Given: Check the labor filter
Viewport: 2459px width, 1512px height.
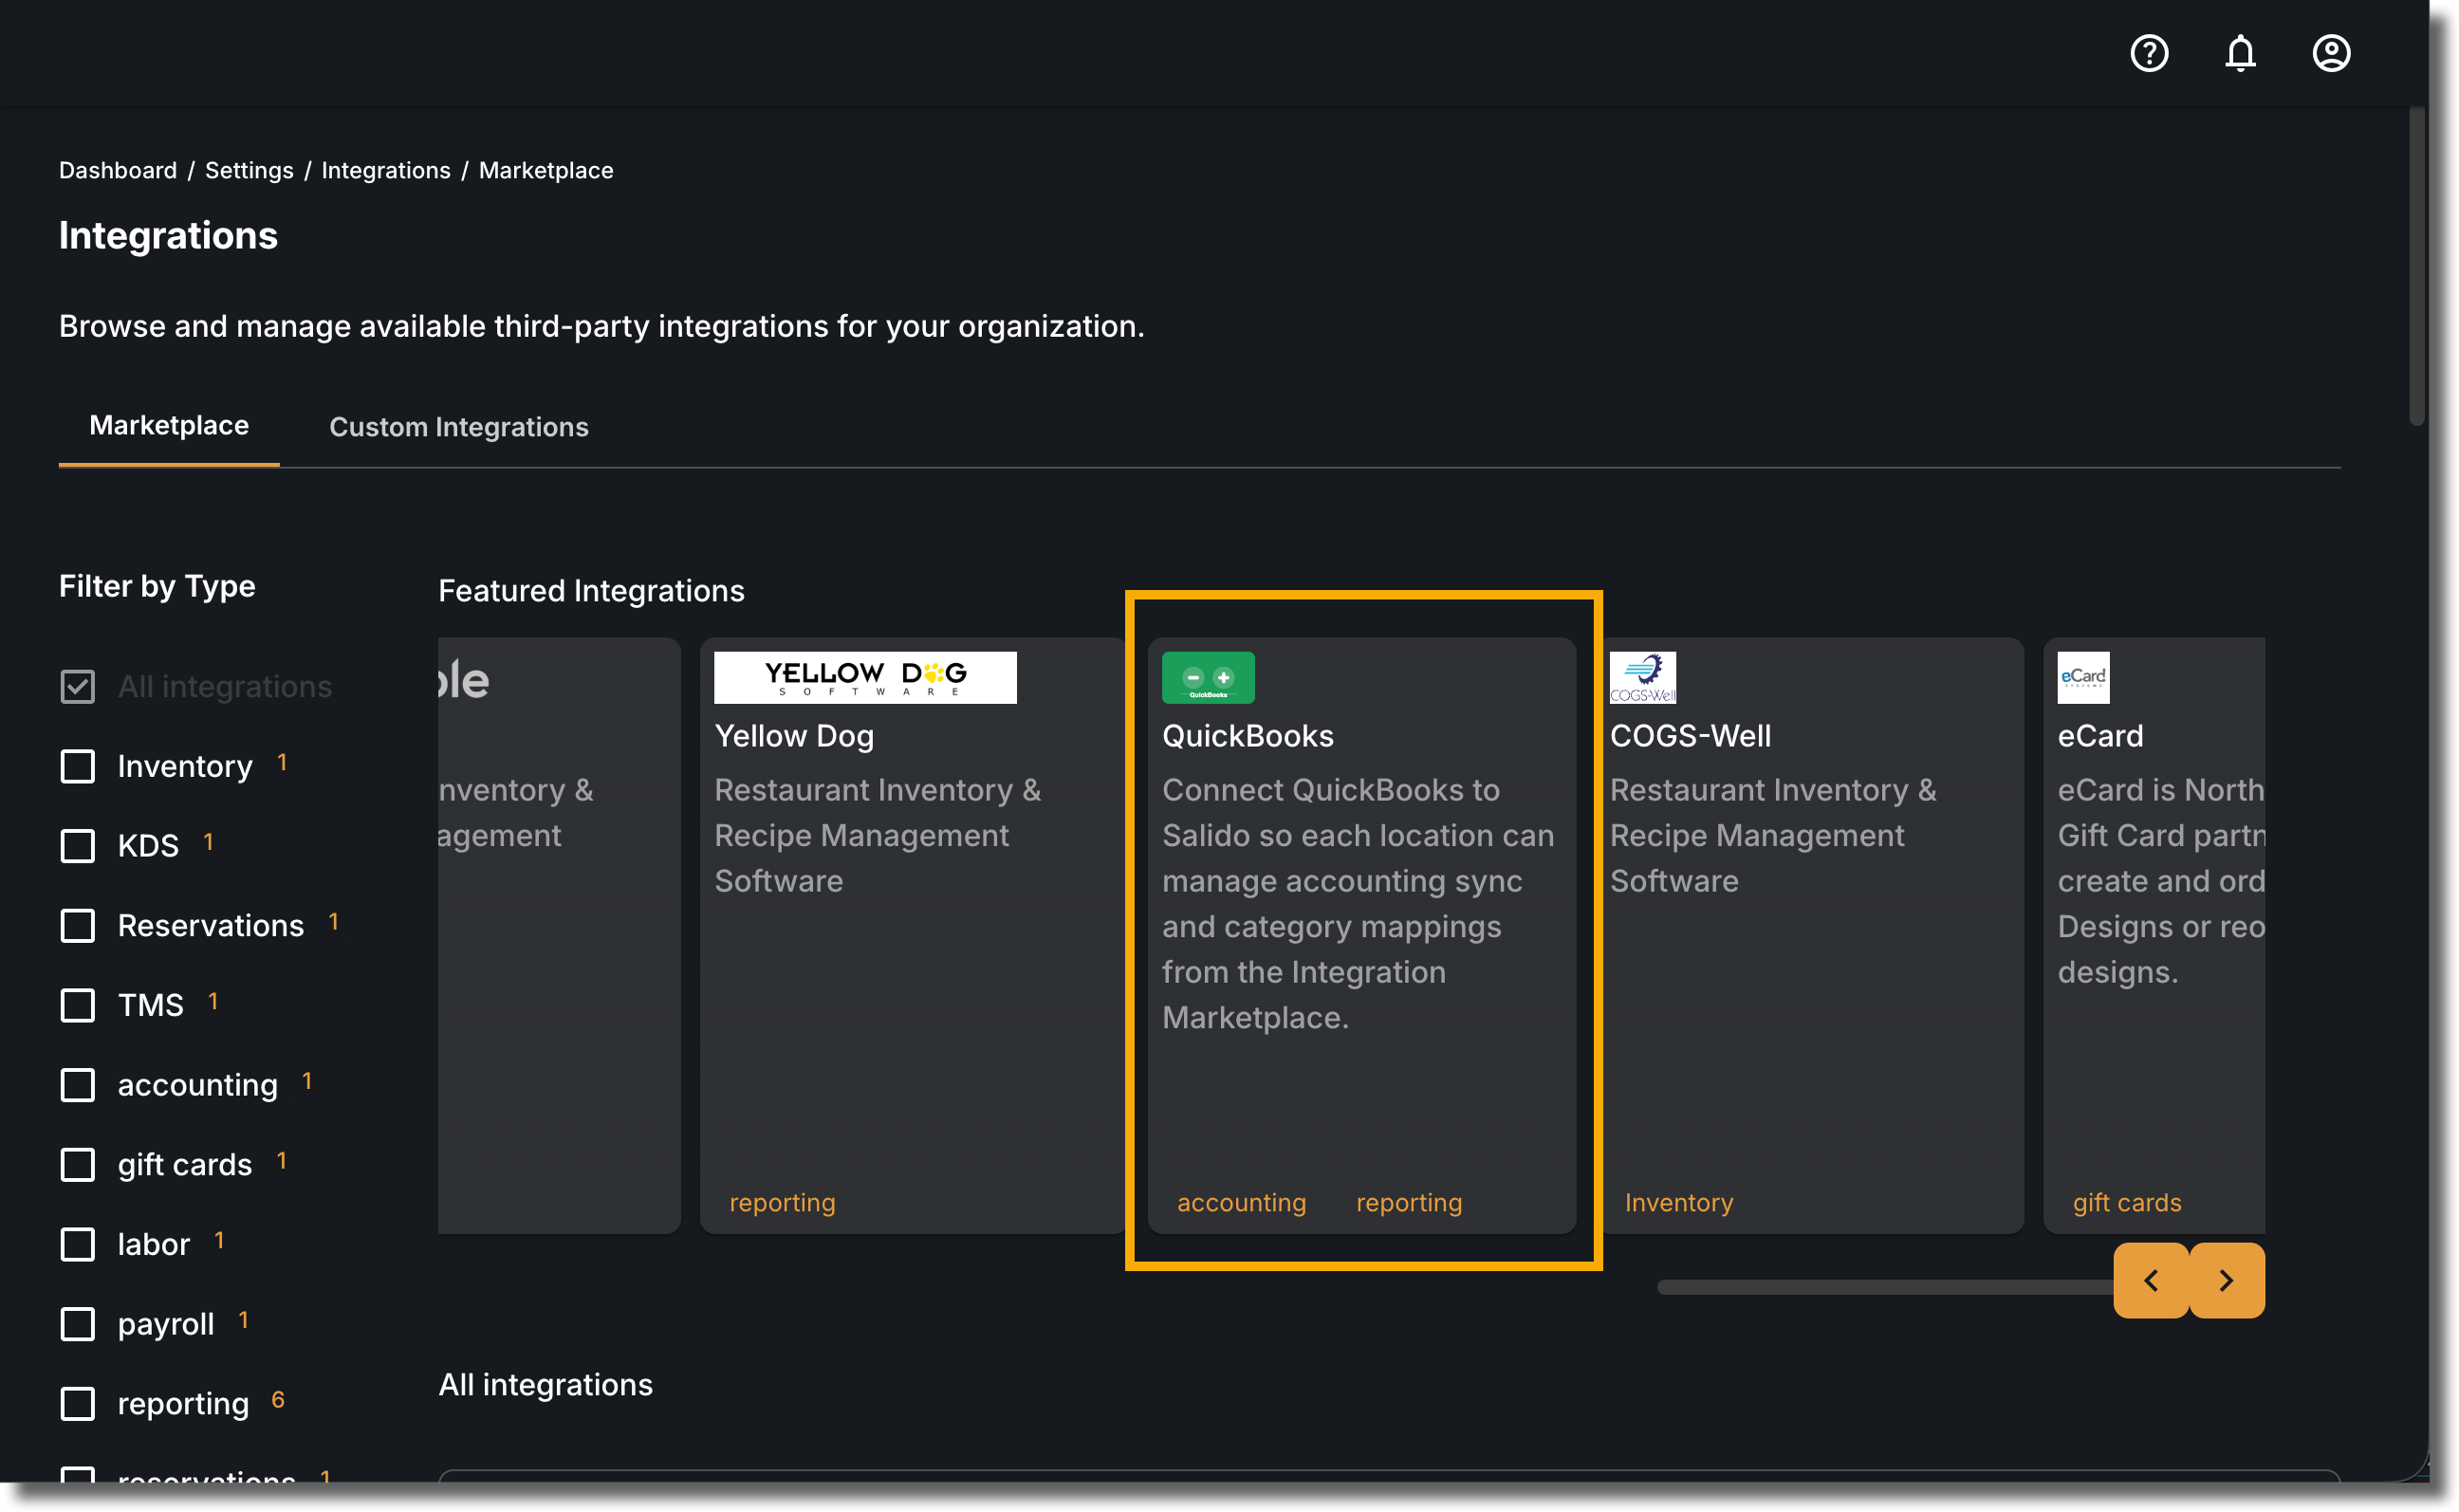Looking at the screenshot, I should tap(78, 1244).
